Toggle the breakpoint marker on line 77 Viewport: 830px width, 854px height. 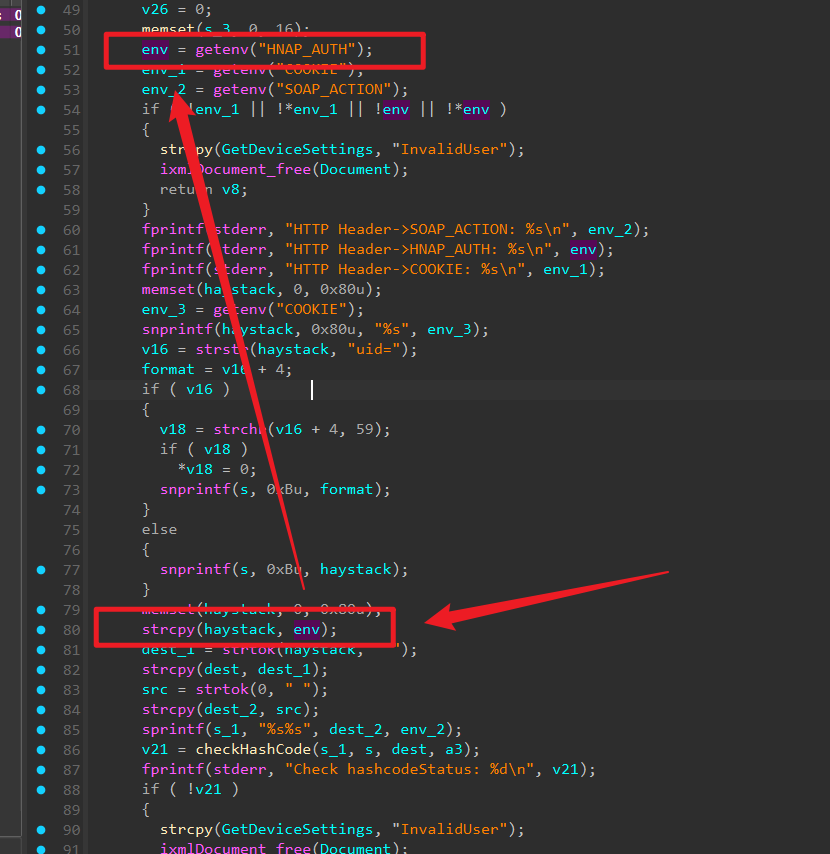[41, 570]
